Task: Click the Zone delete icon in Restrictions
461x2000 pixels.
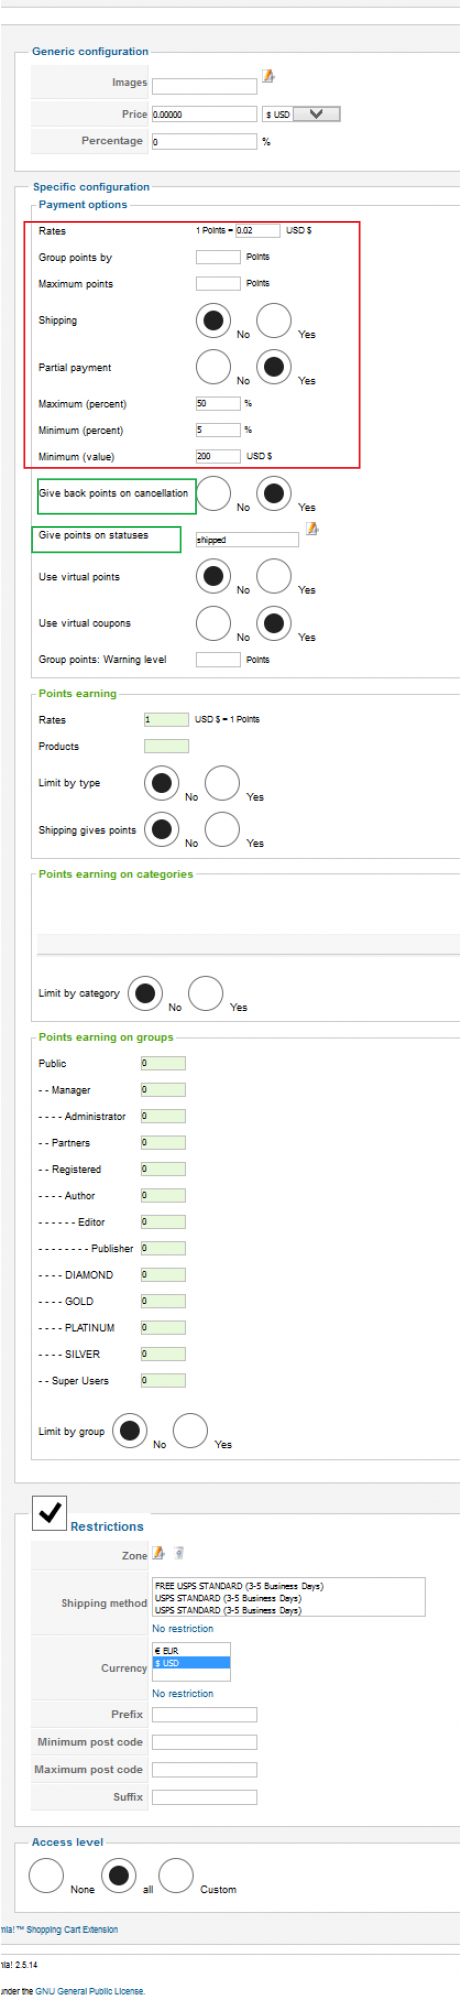Action: point(180,1553)
